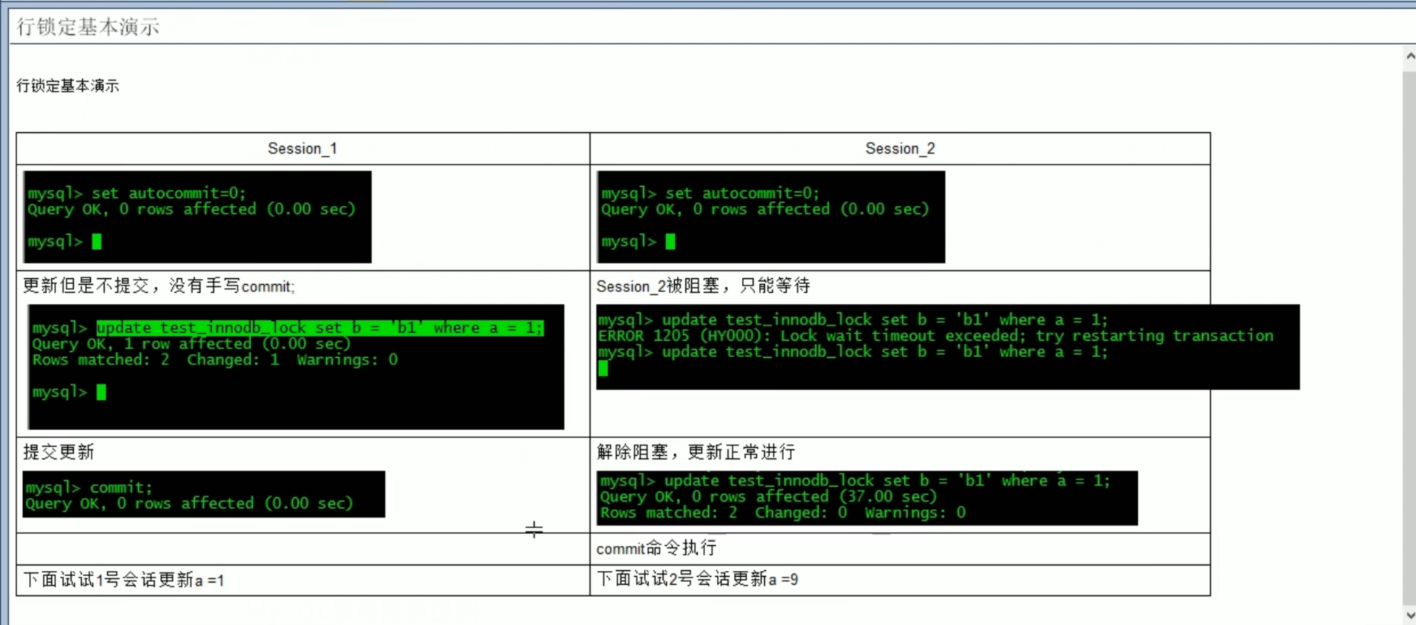
Task: Click the title '行锁定基本演示' in the header bar
Action: pos(88,27)
